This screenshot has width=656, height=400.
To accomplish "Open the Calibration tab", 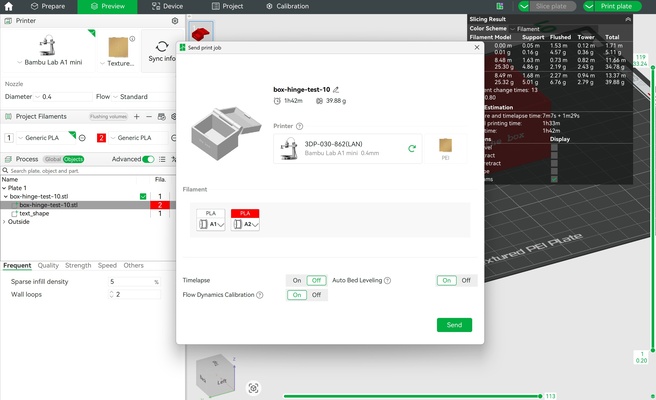I will coord(287,6).
